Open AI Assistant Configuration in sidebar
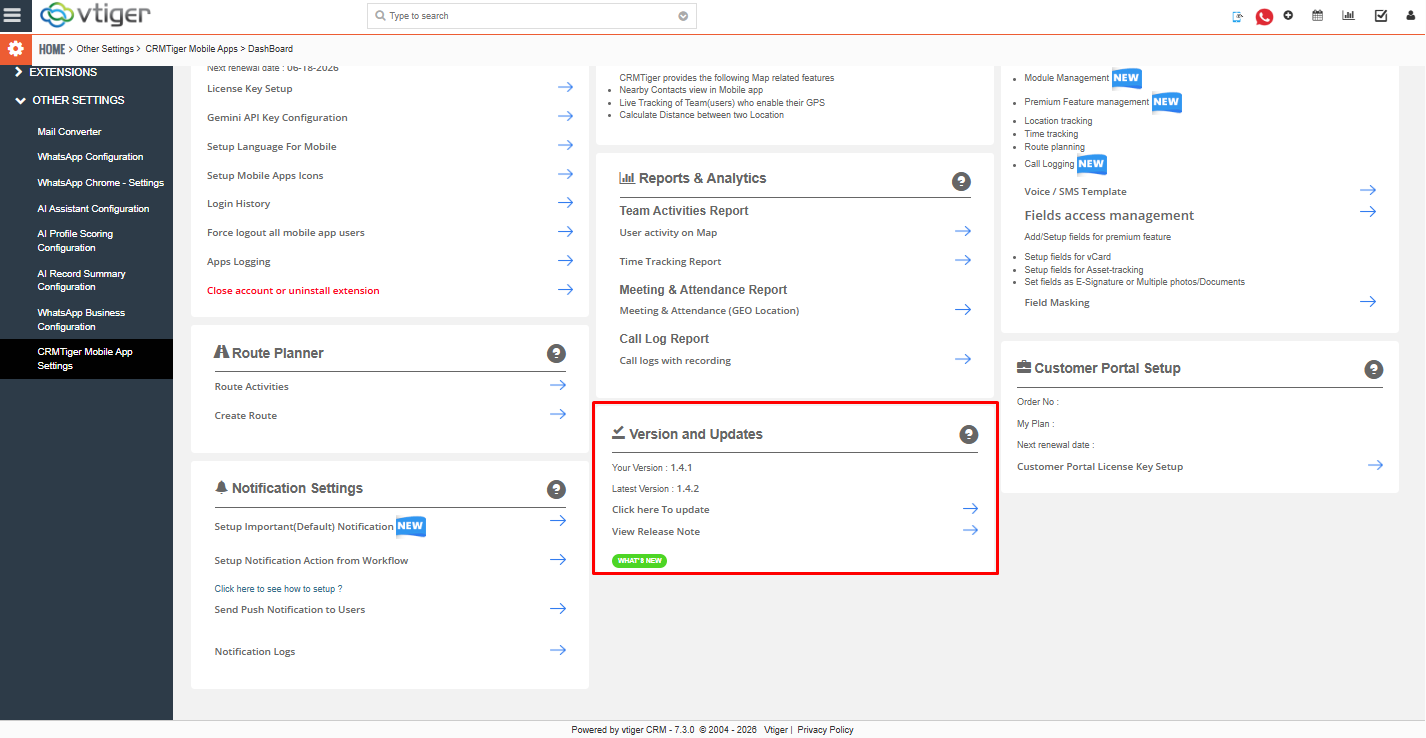Image resolution: width=1426 pixels, height=738 pixels. tap(93, 209)
